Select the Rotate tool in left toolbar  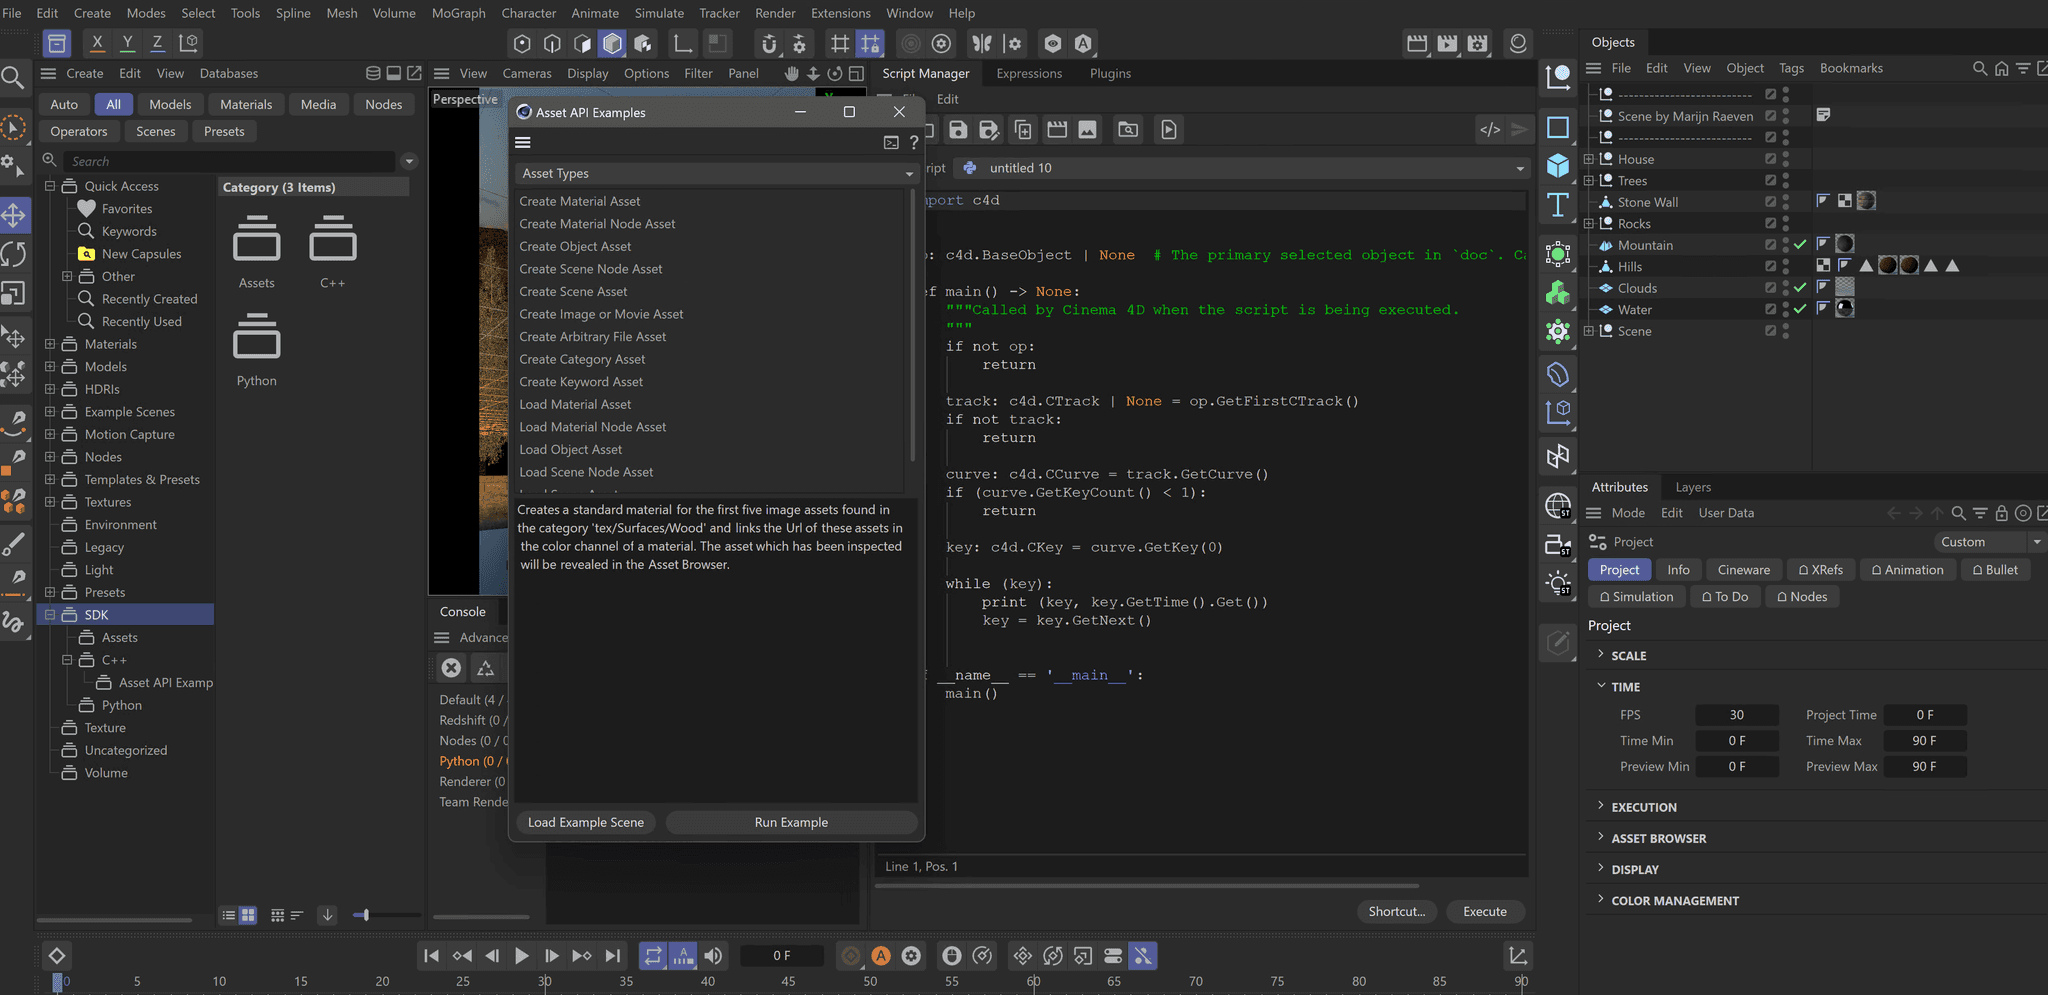[14, 254]
